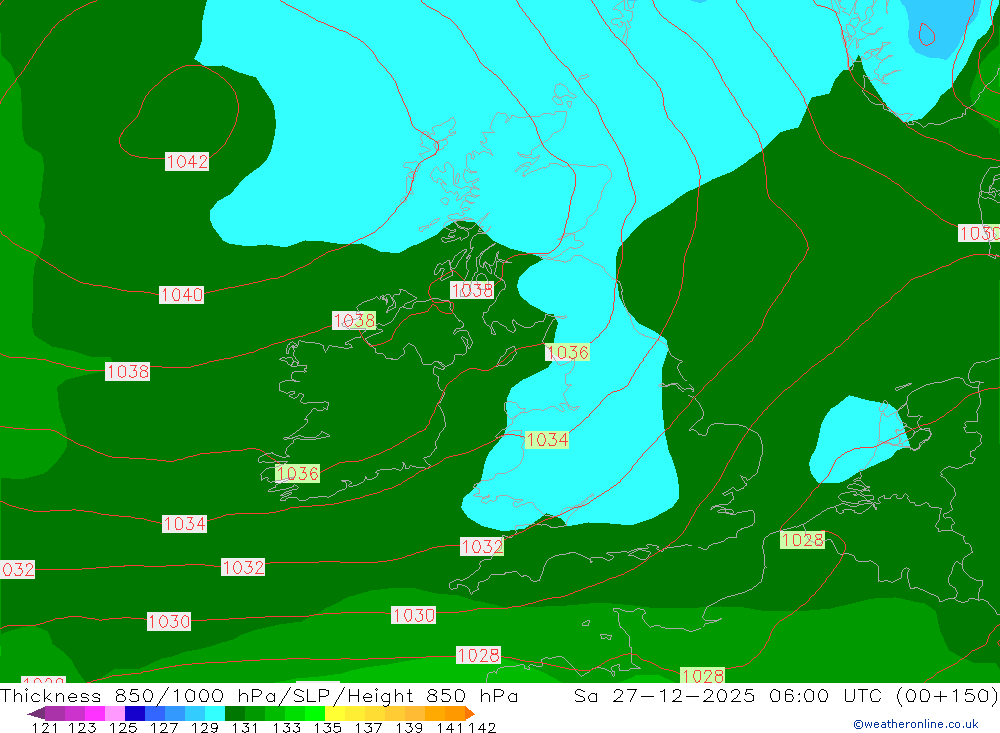Click the orange arrow end of the legend
Image resolution: width=1000 pixels, height=733 pixels.
point(469,713)
